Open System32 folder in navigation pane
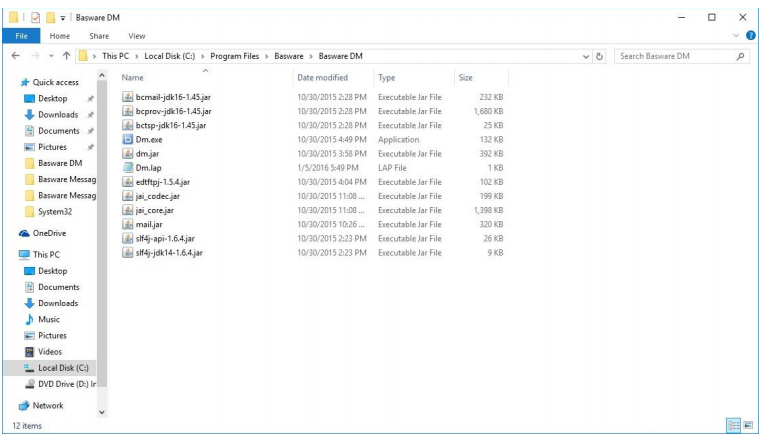Viewport: 763px width, 436px height. (55, 211)
